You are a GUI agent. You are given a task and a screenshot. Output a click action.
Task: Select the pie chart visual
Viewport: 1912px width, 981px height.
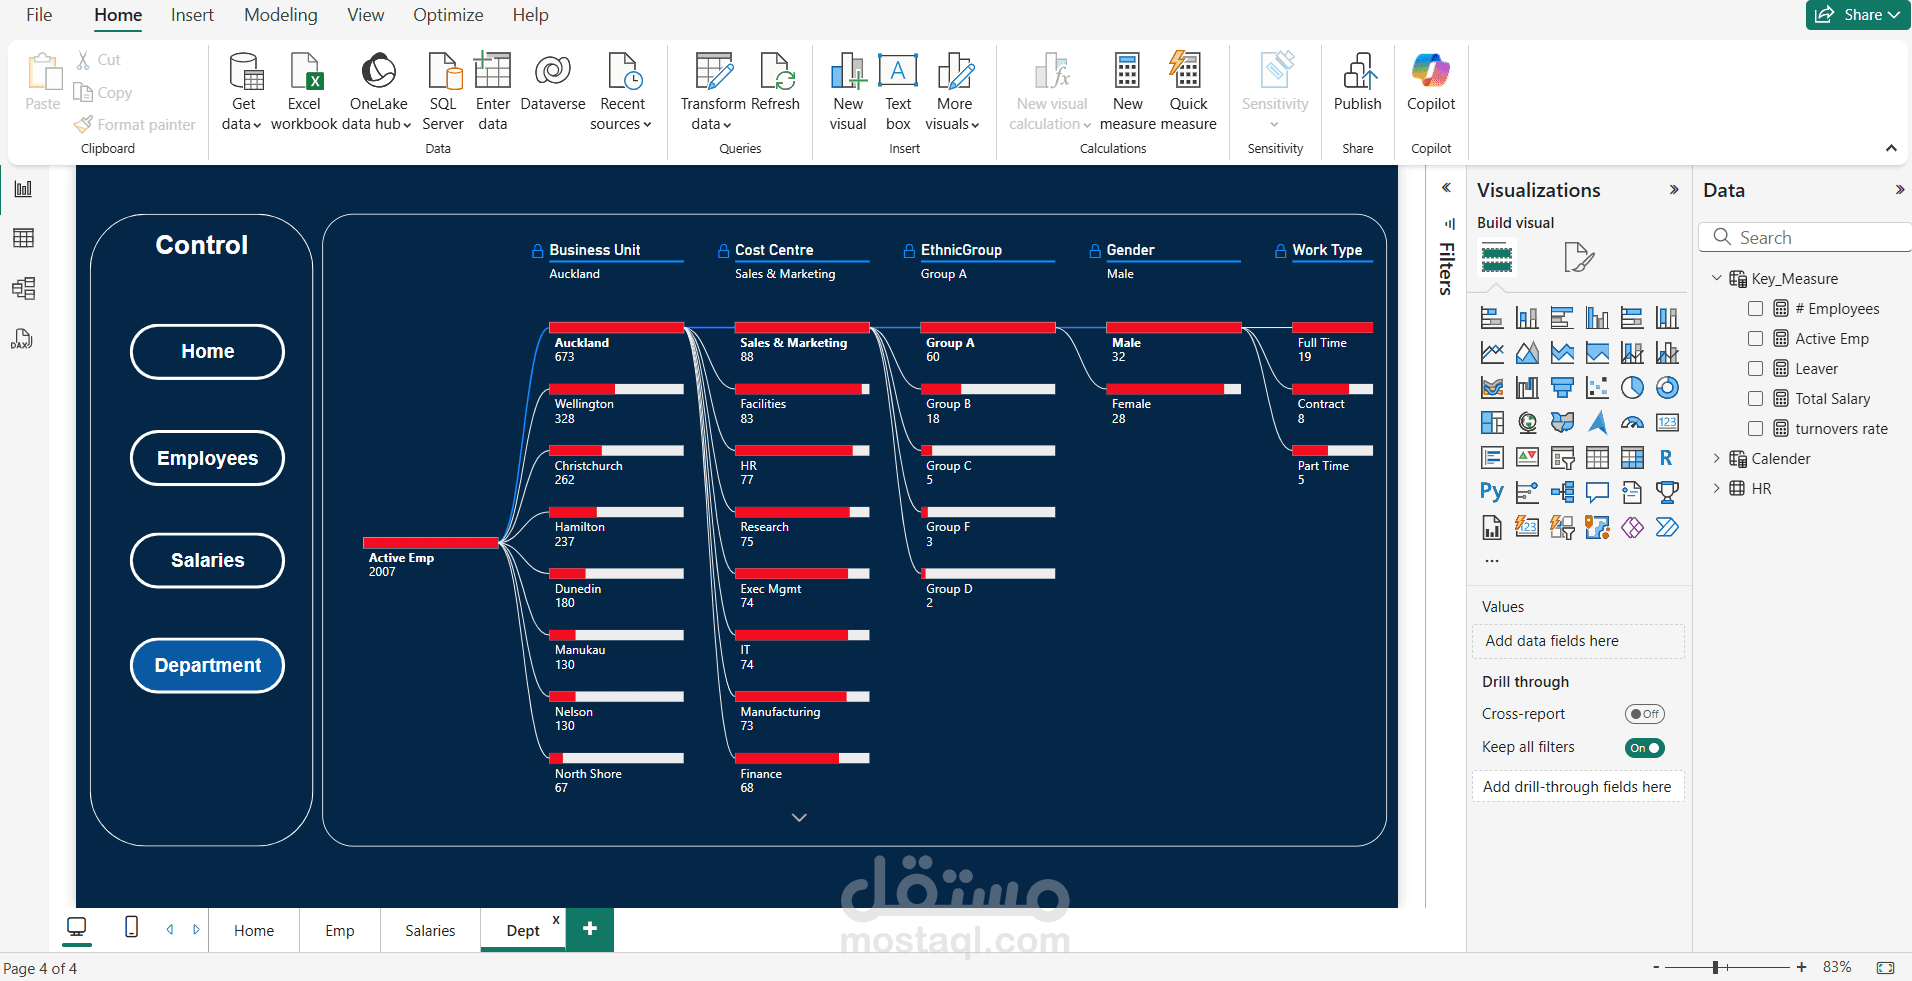tap(1632, 388)
